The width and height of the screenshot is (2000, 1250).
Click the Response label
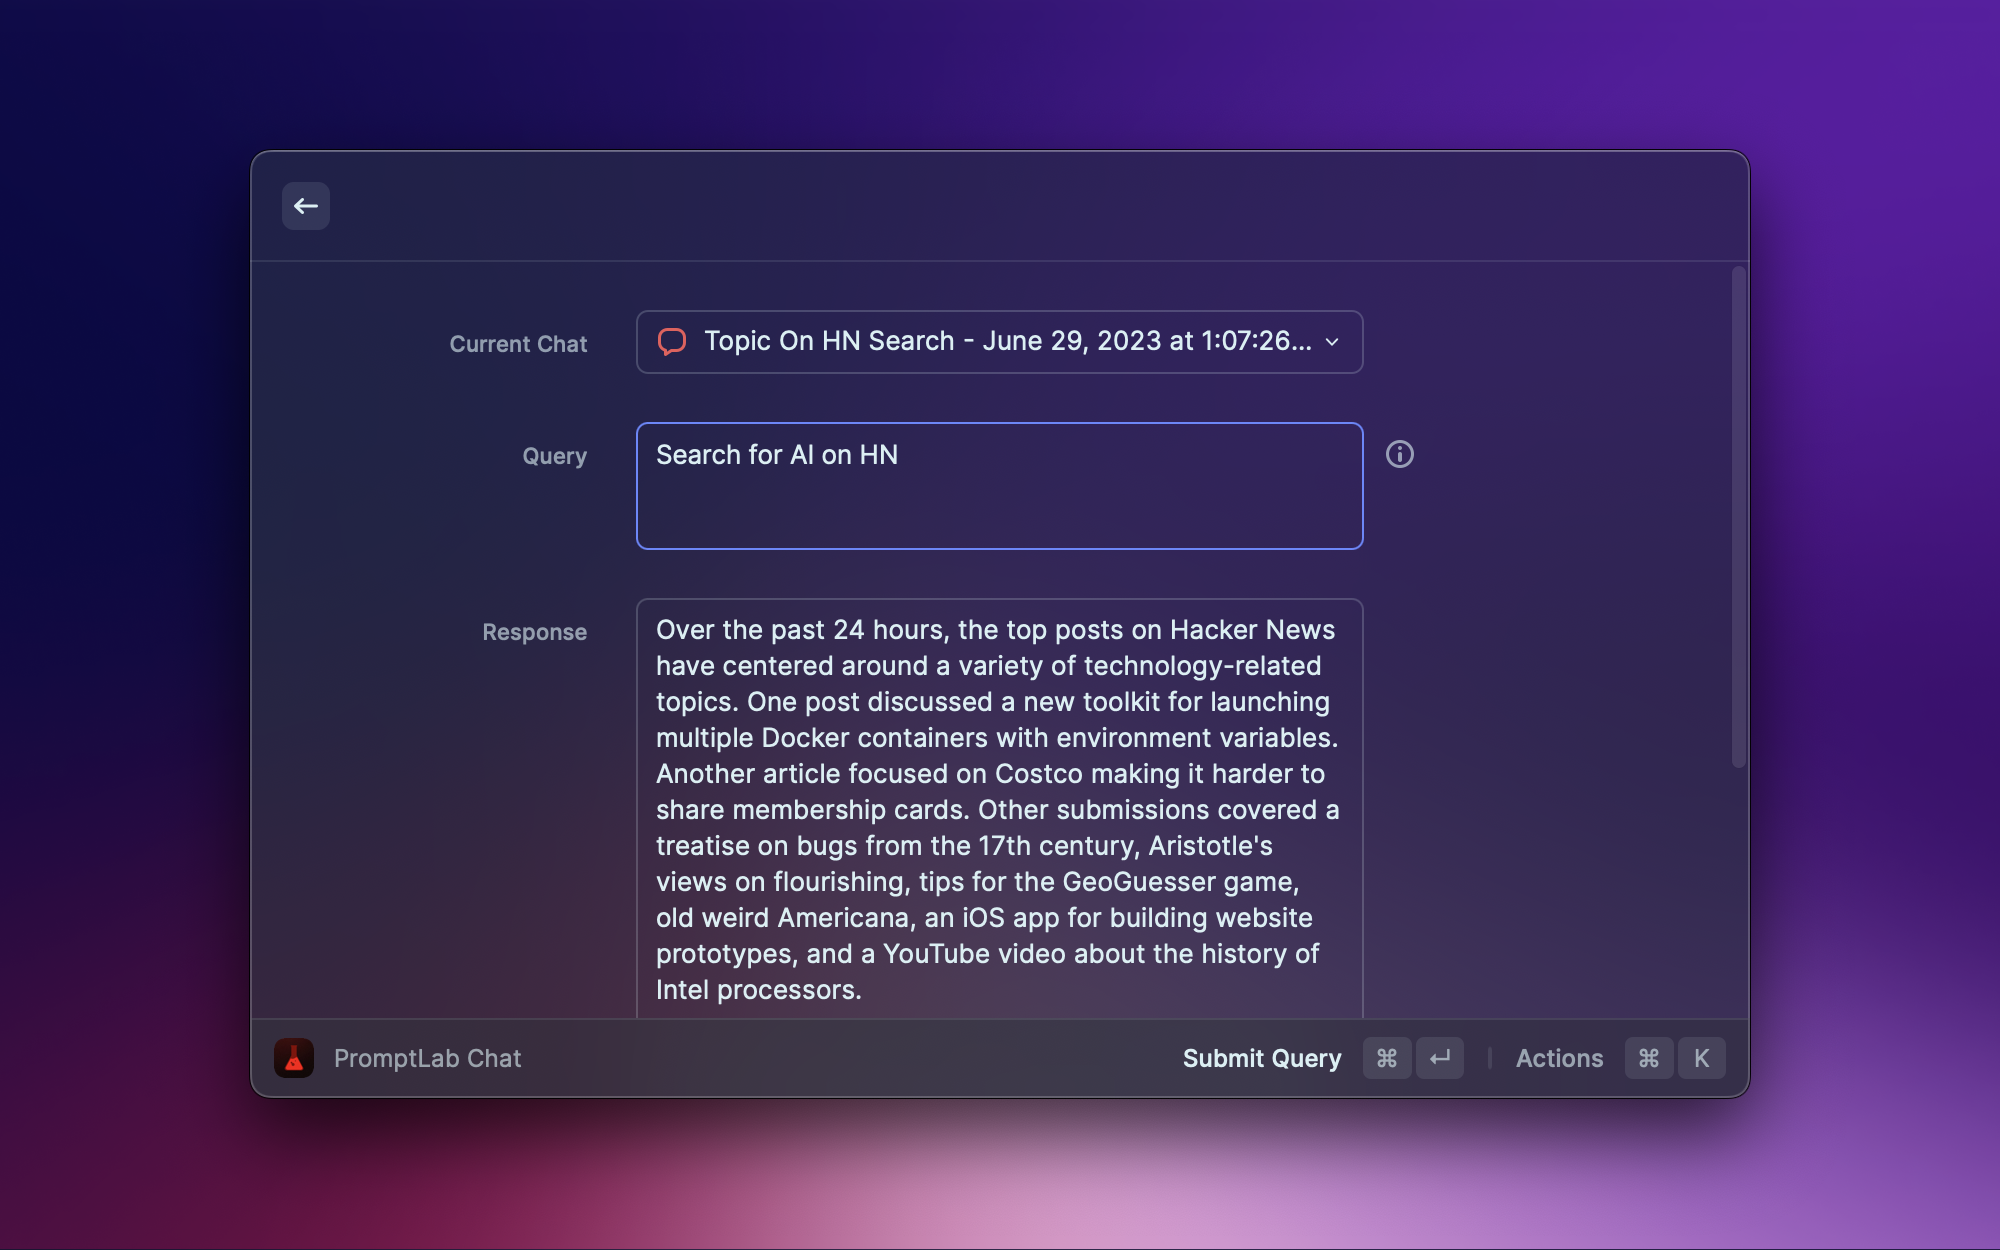534,632
